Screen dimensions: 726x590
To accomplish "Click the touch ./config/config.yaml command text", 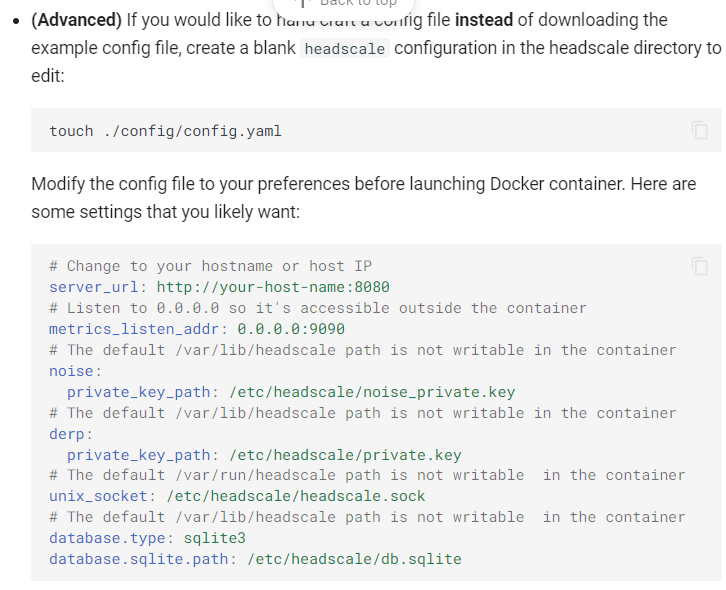I will pos(165,131).
